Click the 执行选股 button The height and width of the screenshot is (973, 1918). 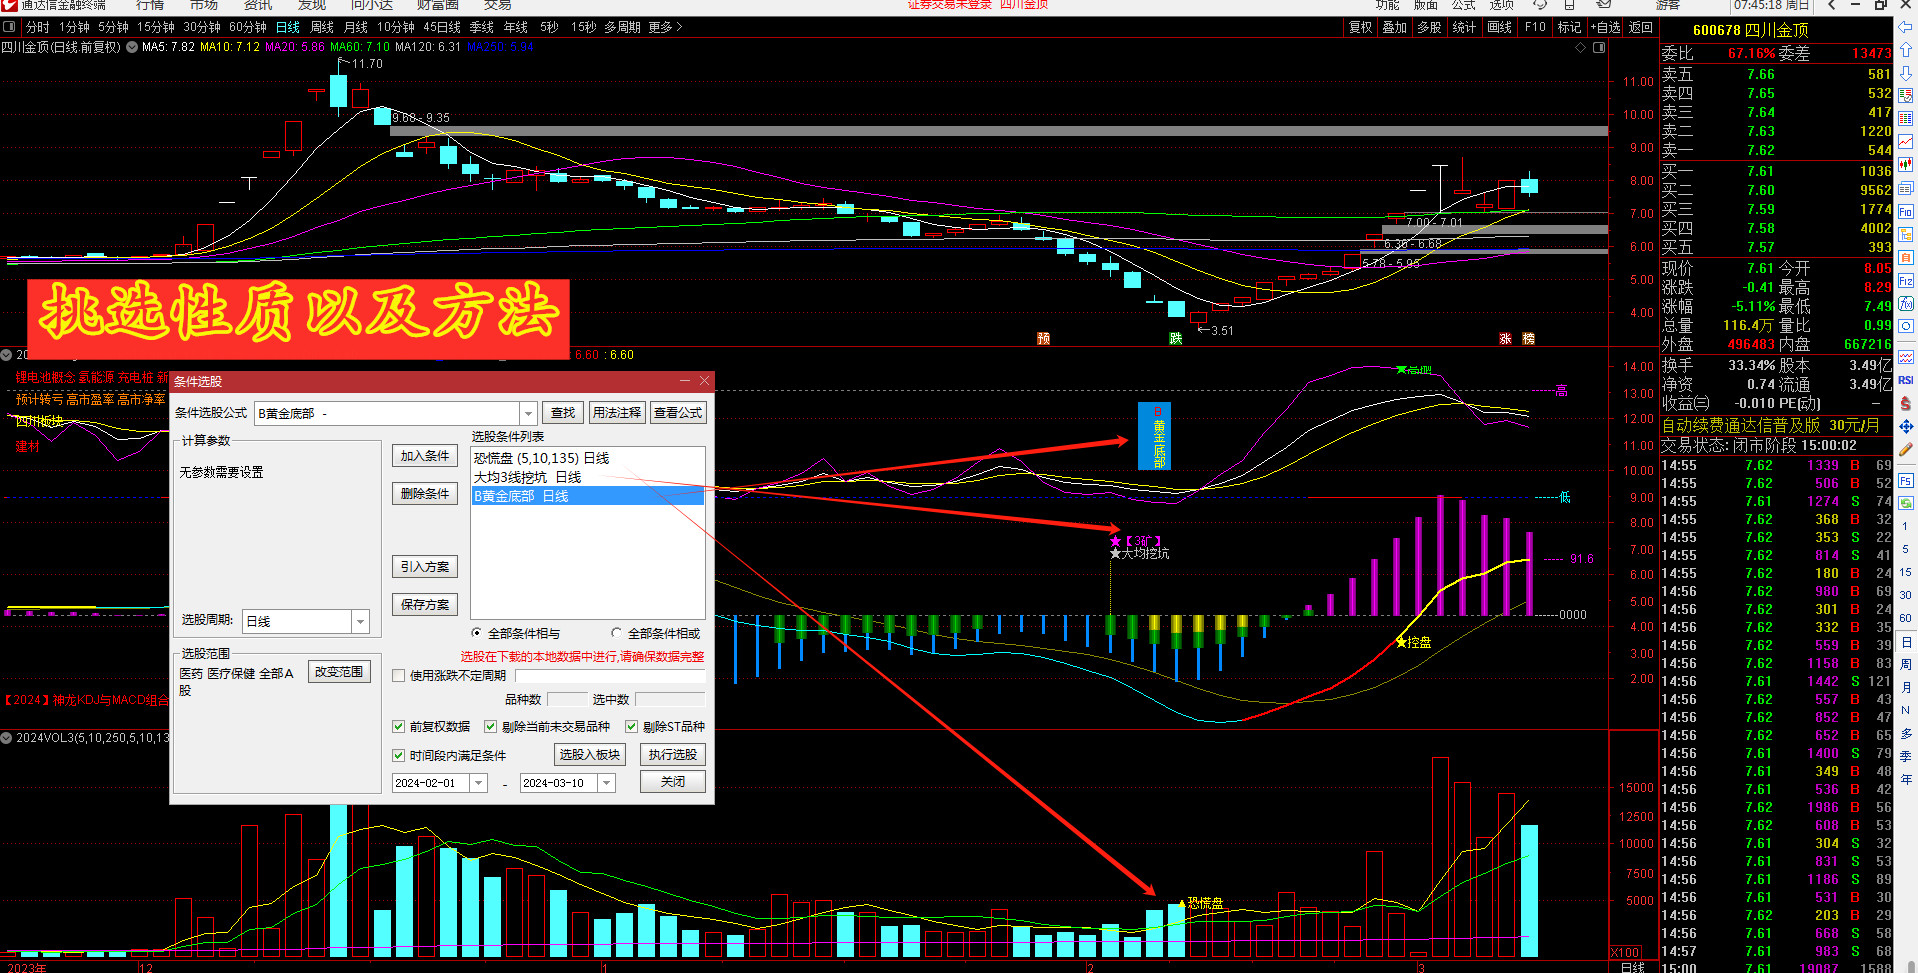(672, 755)
